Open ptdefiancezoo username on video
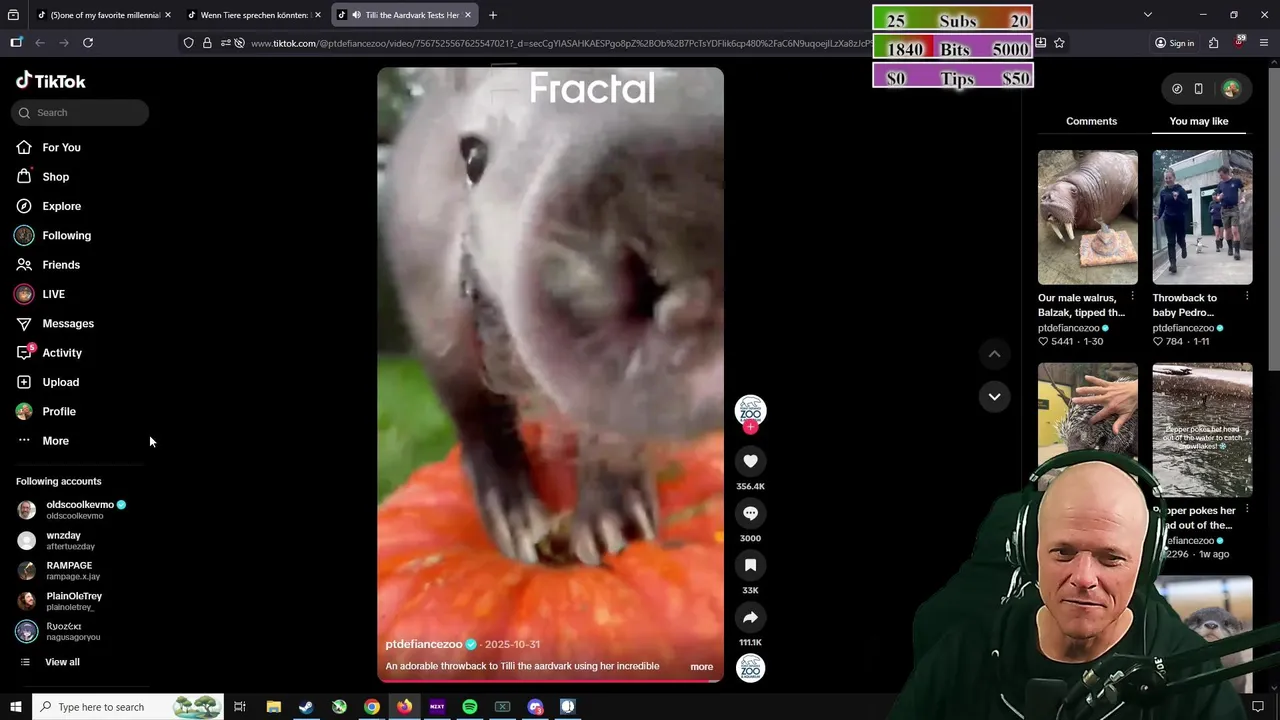The image size is (1280, 720). [x=424, y=645]
